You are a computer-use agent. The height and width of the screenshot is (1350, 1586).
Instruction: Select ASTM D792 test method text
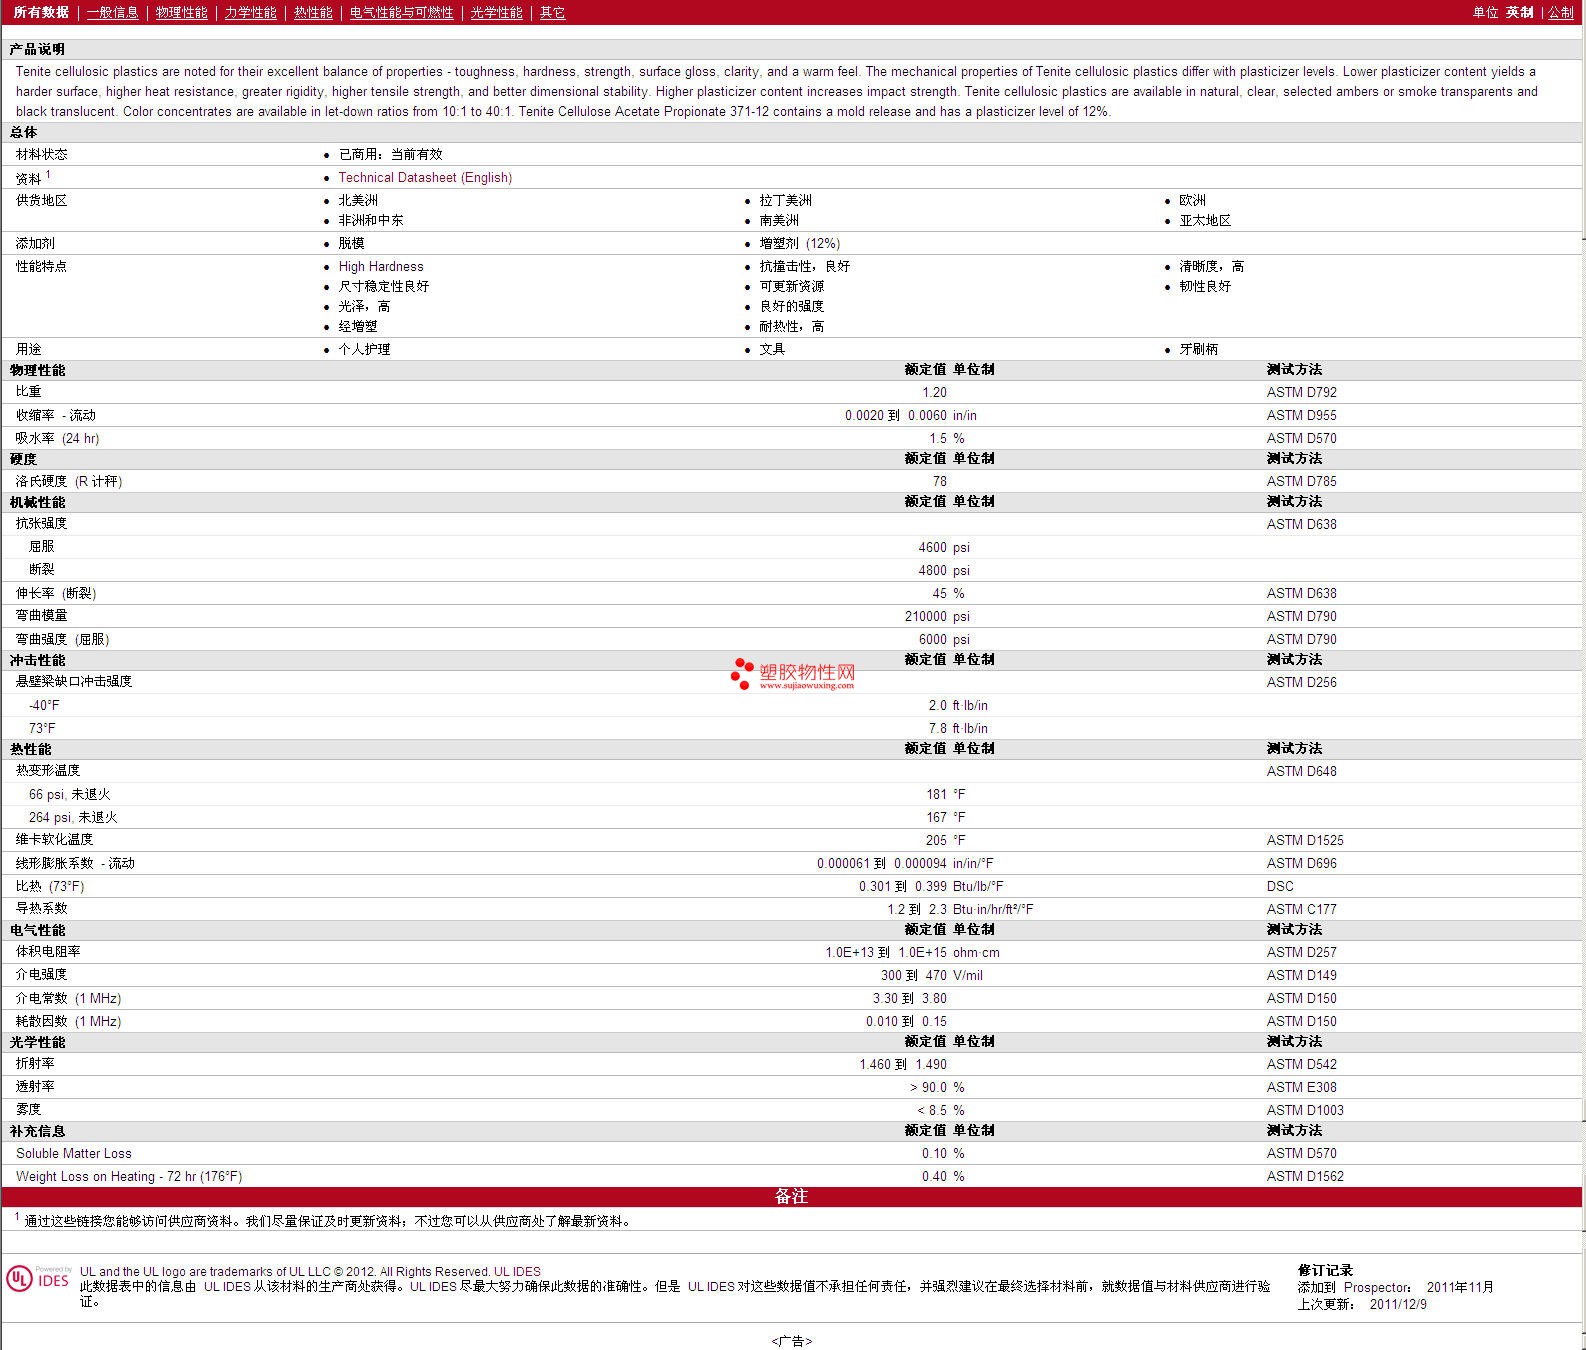(x=1301, y=392)
